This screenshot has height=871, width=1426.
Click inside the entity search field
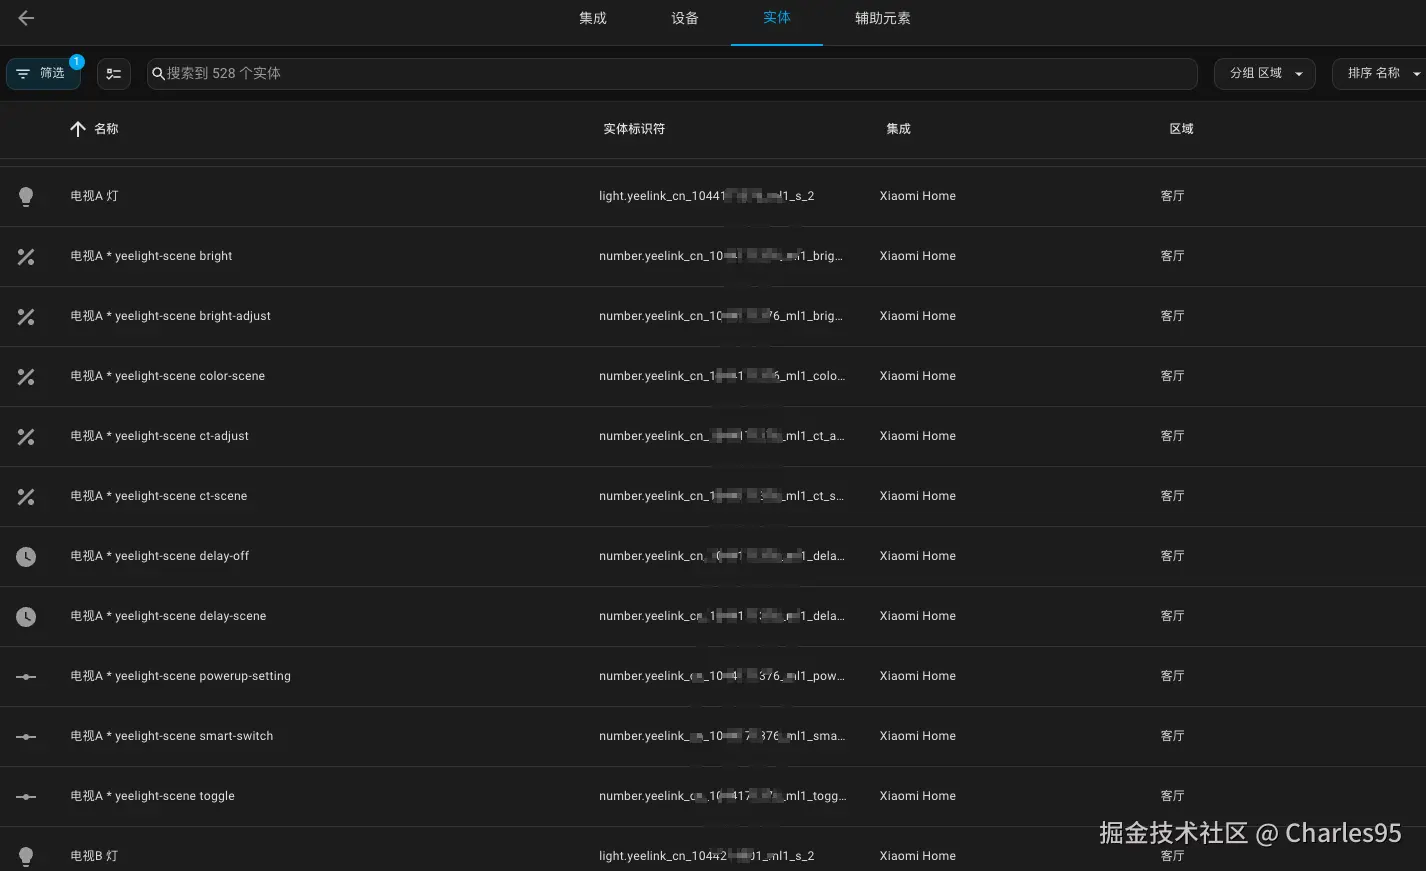pyautogui.click(x=670, y=73)
